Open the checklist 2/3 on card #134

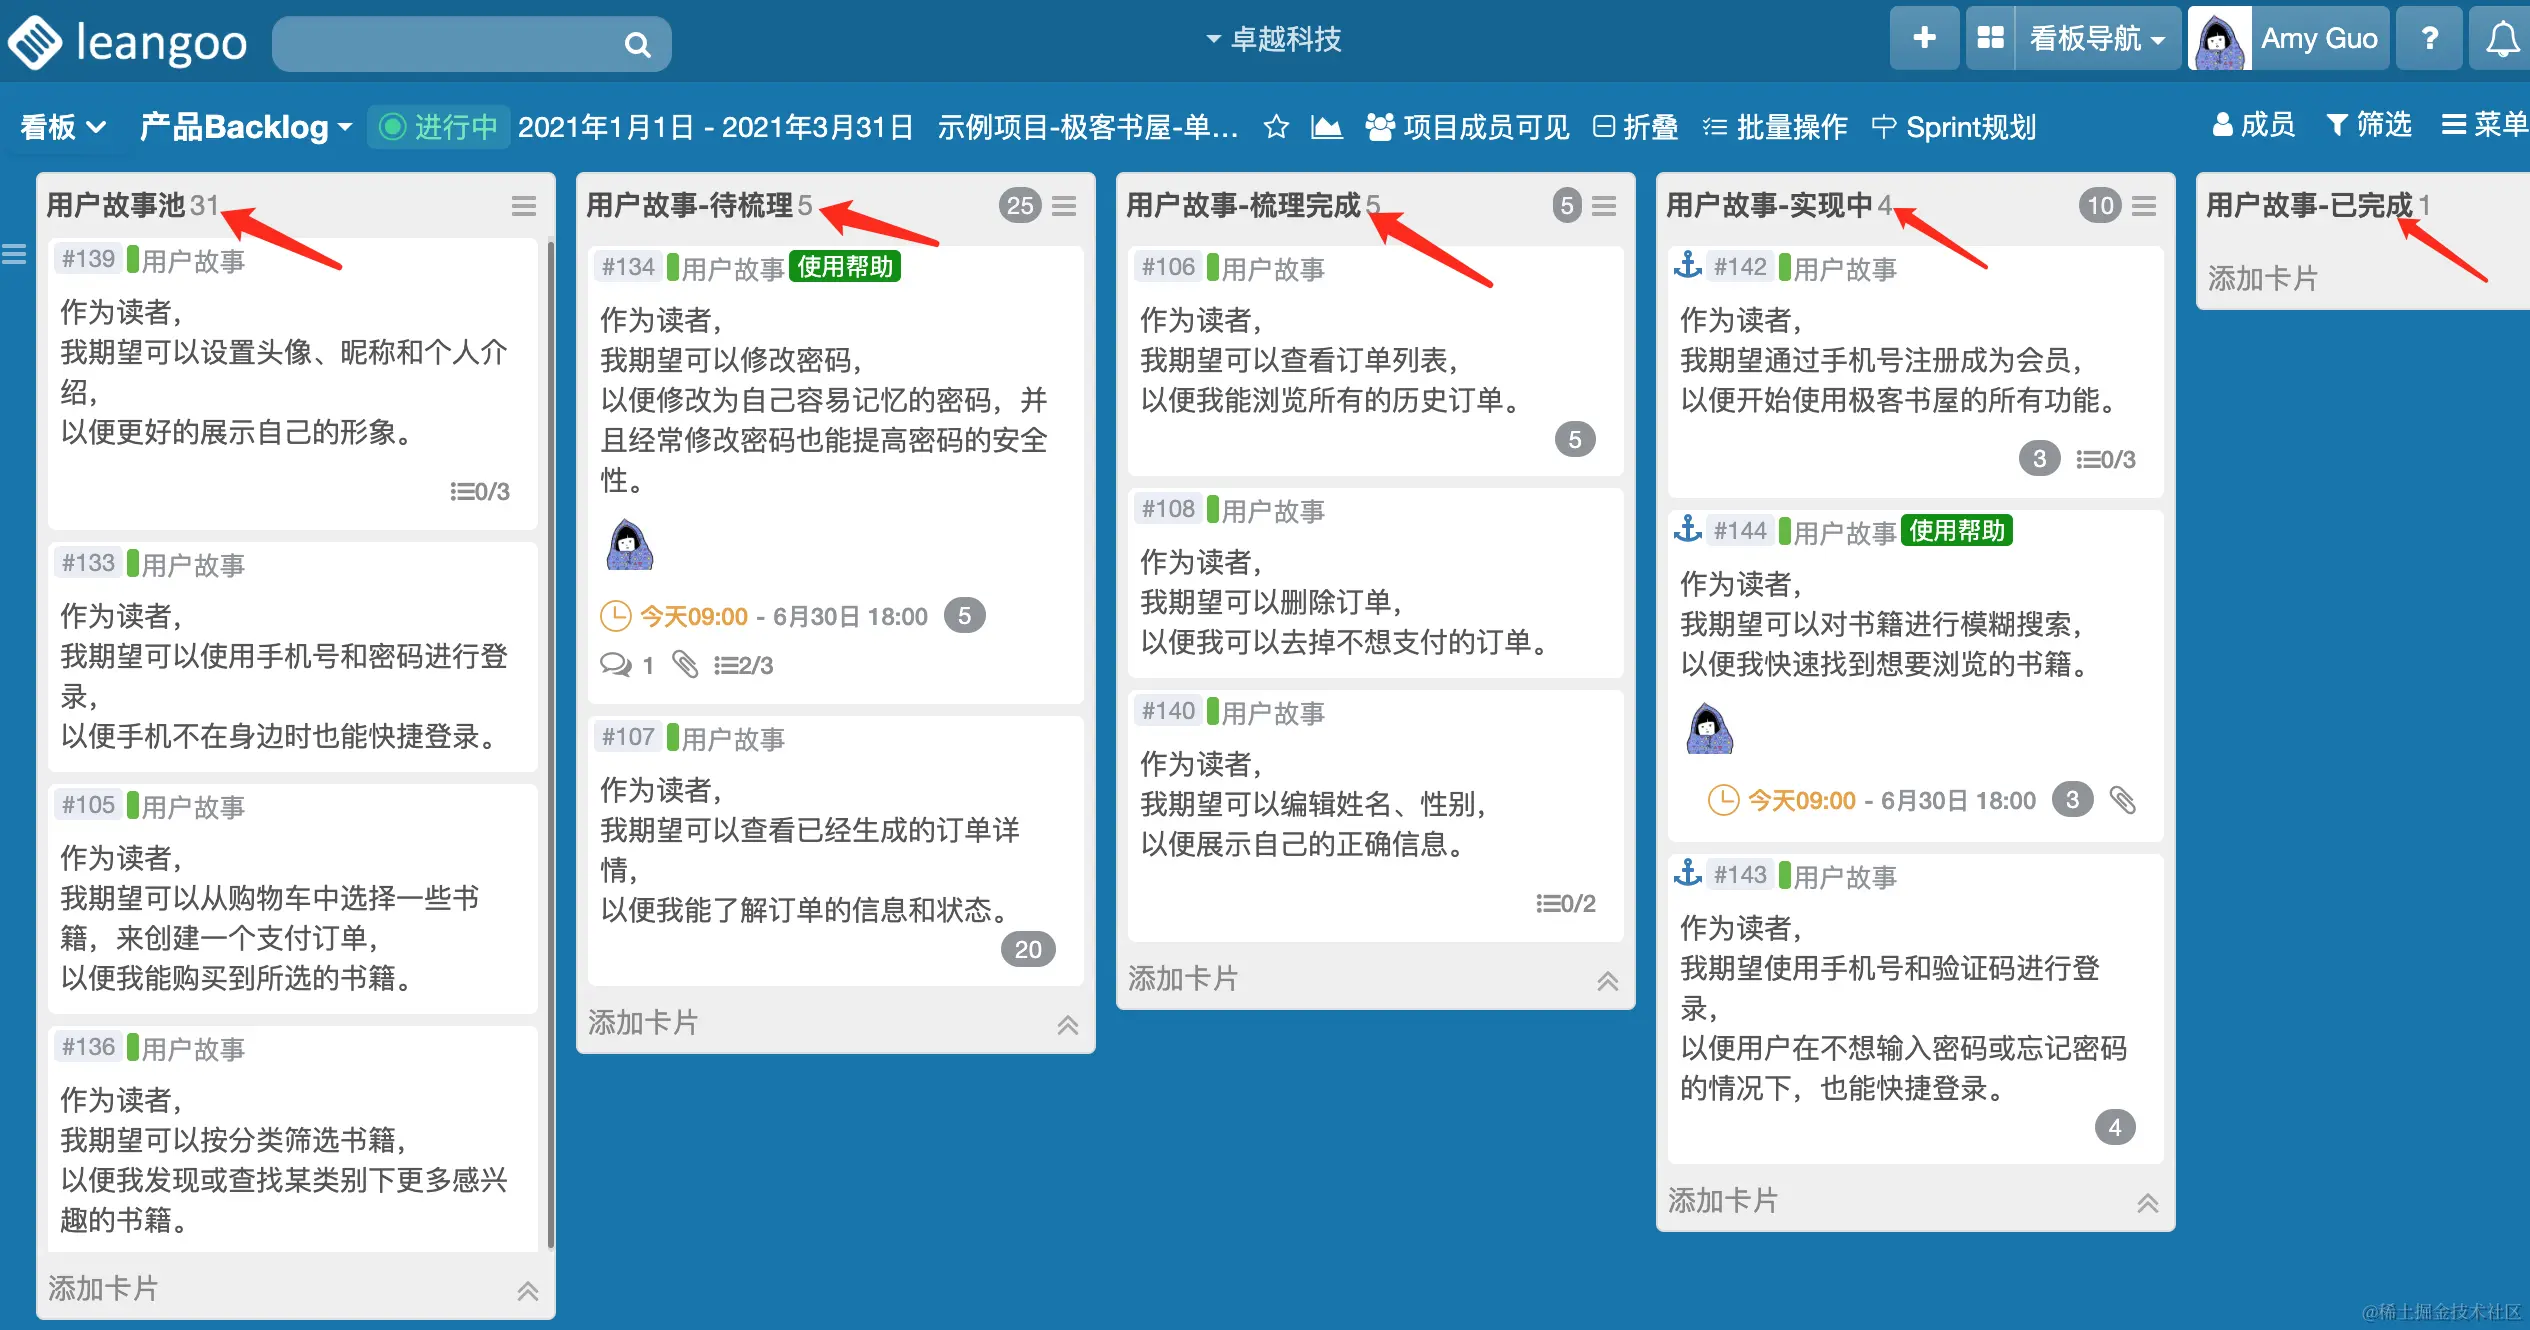pos(743,665)
